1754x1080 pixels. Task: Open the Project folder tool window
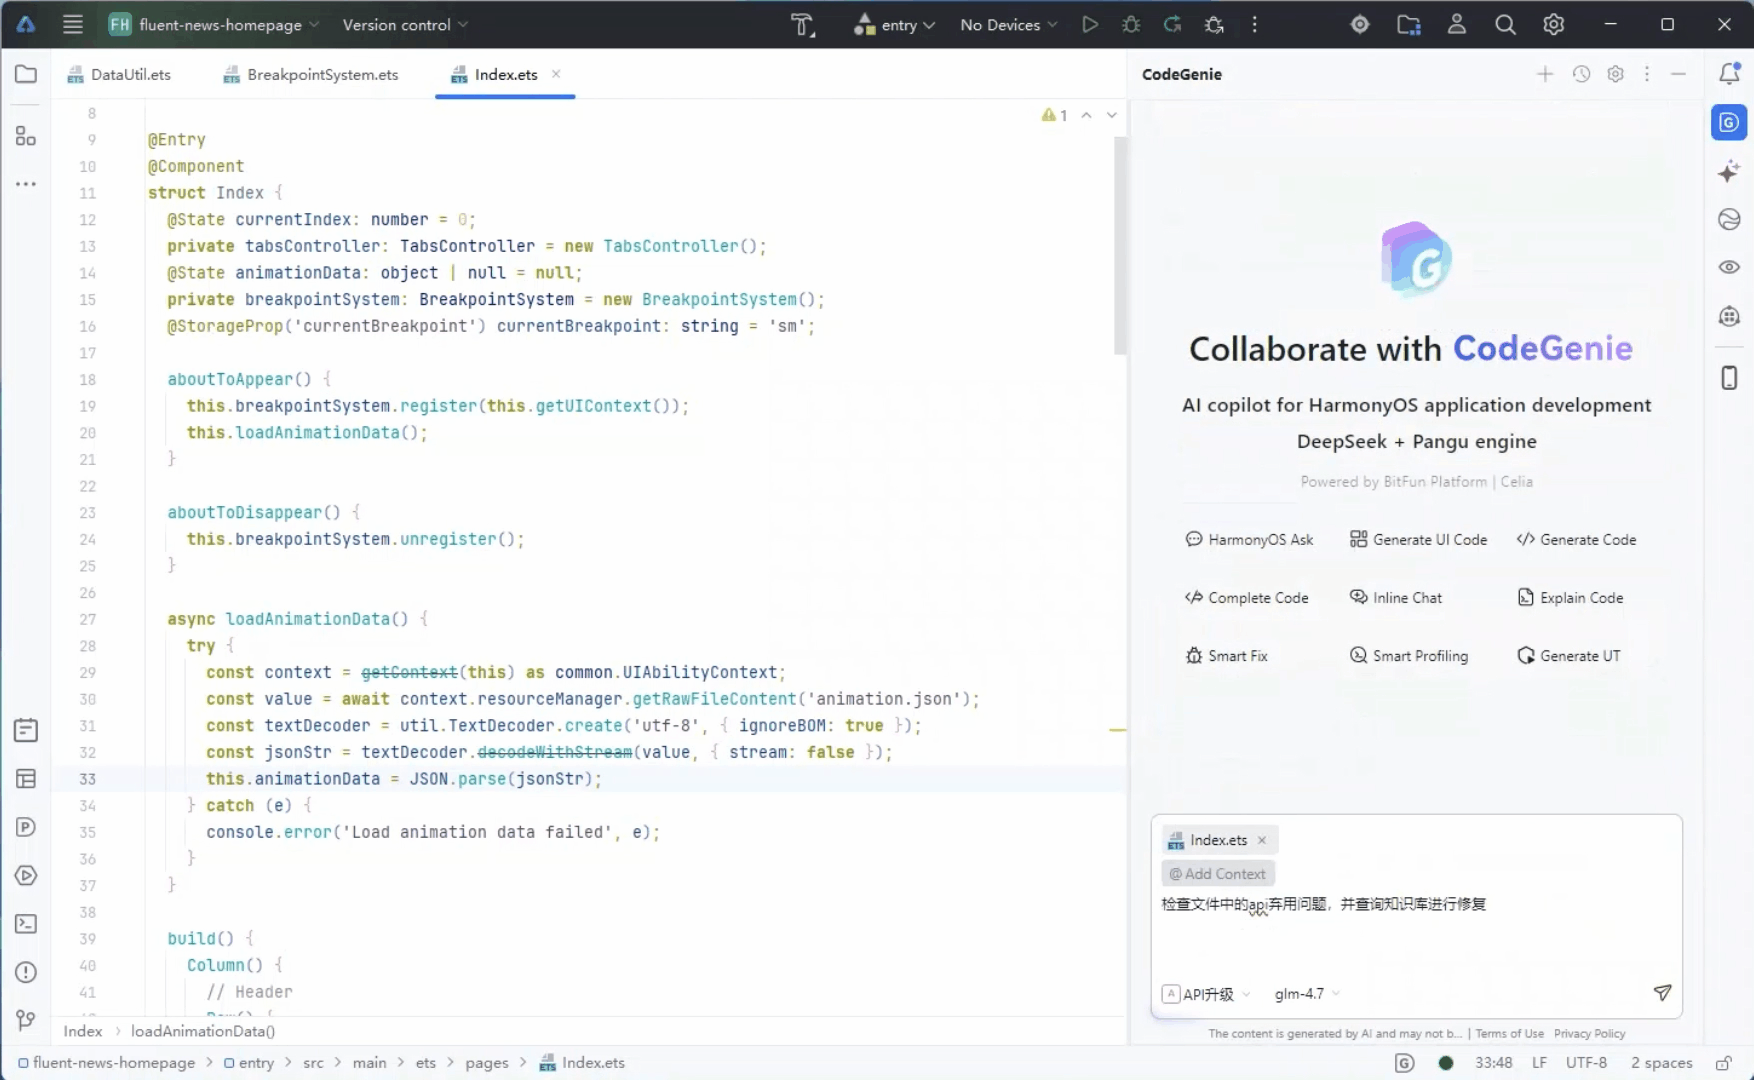[26, 74]
